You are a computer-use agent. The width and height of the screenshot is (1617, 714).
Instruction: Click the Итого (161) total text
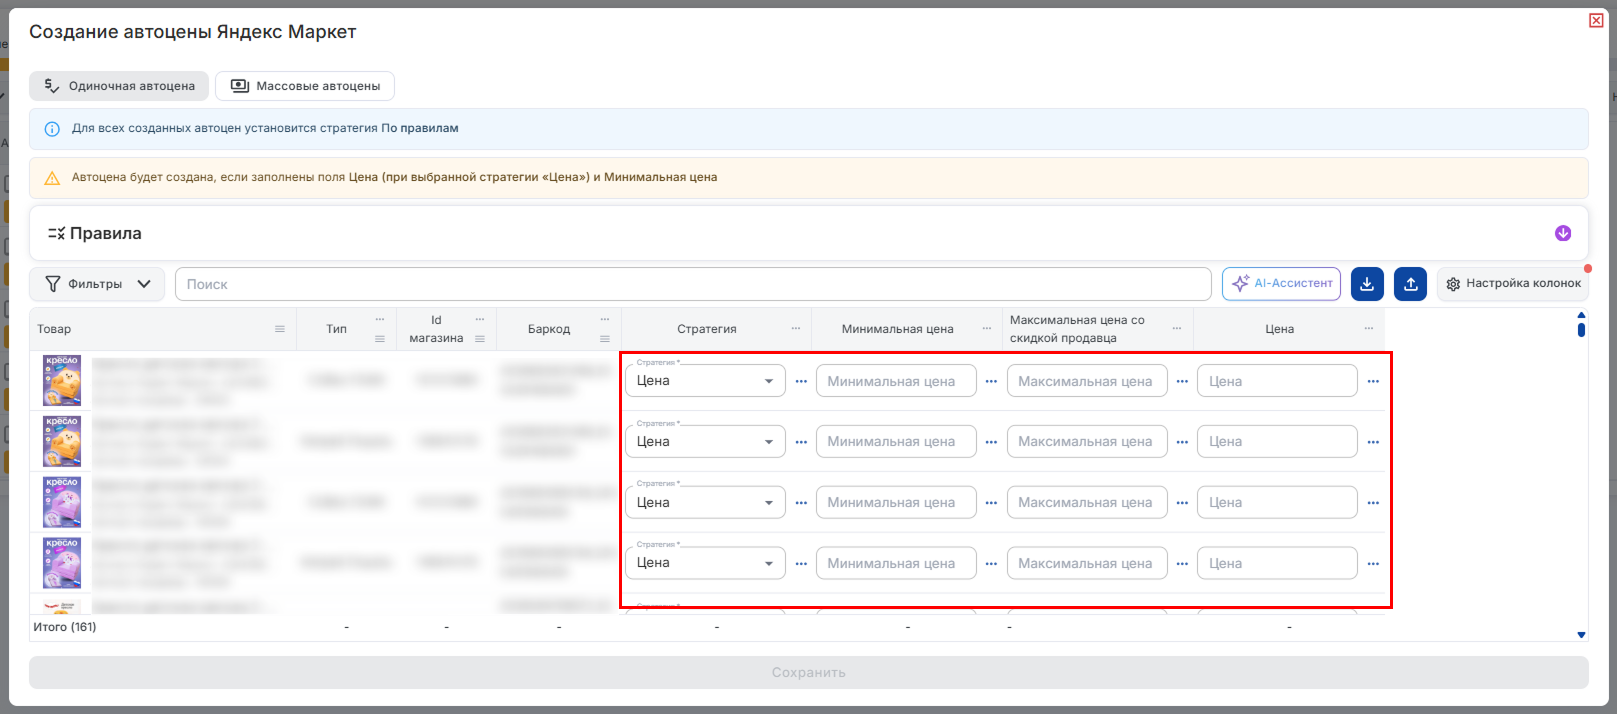65,627
